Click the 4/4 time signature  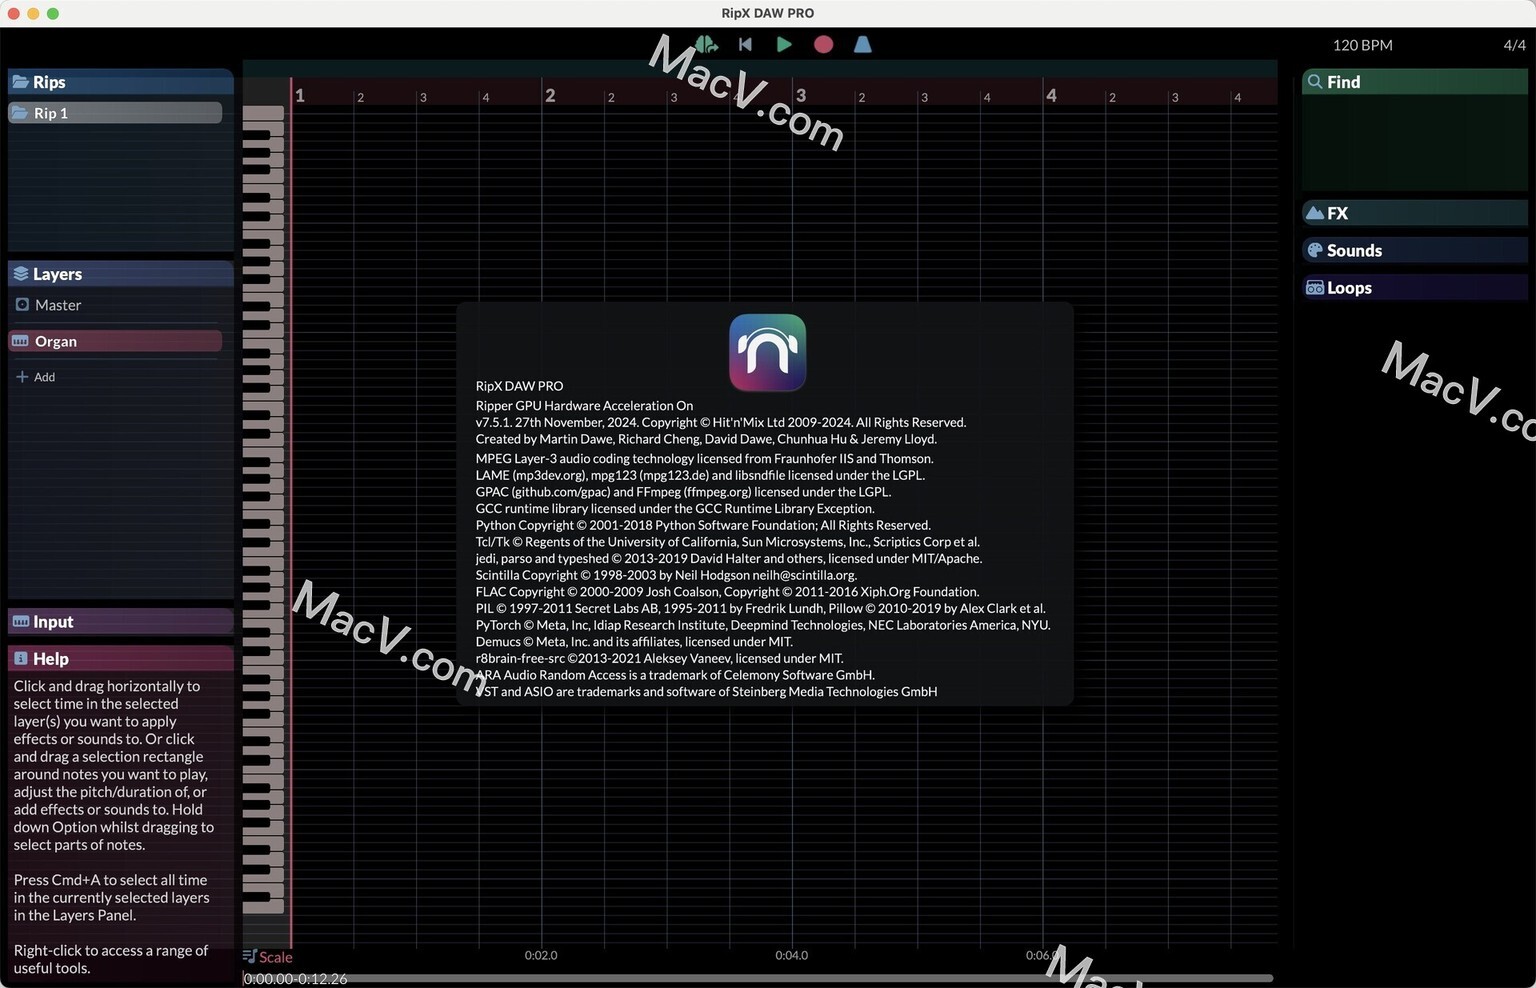(x=1514, y=45)
